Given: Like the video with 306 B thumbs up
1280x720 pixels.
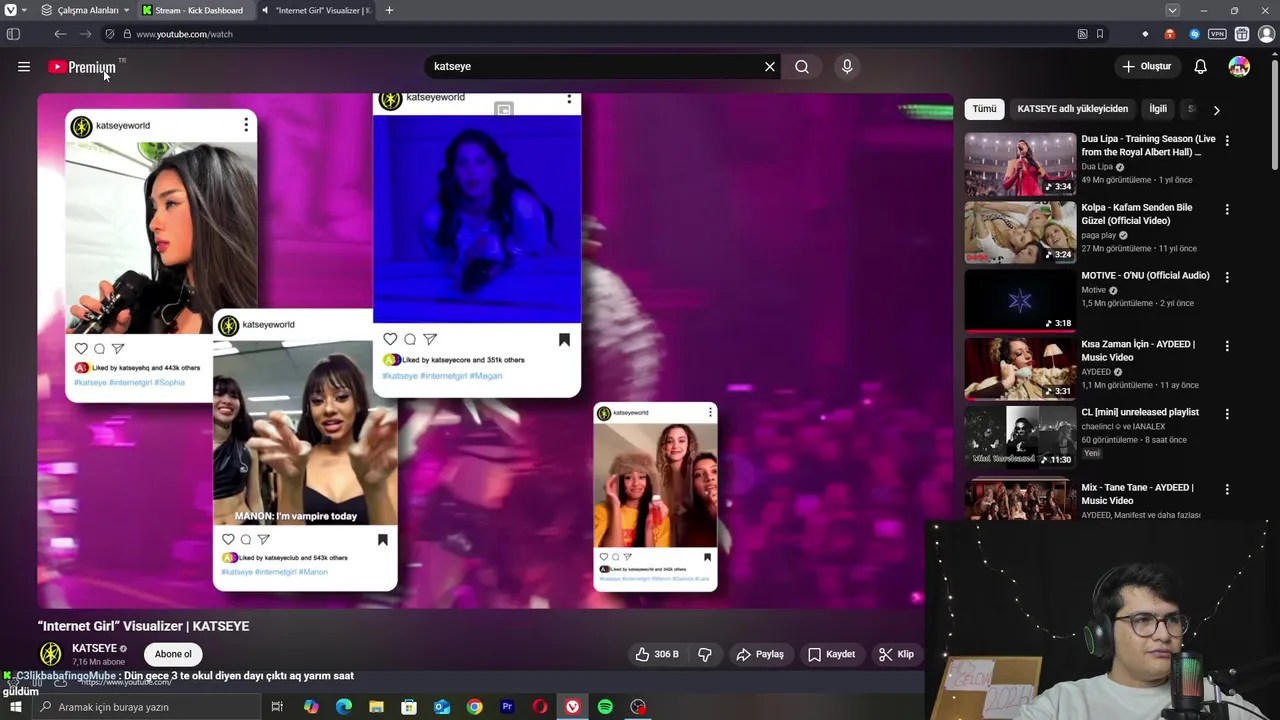Looking at the screenshot, I should (x=657, y=654).
